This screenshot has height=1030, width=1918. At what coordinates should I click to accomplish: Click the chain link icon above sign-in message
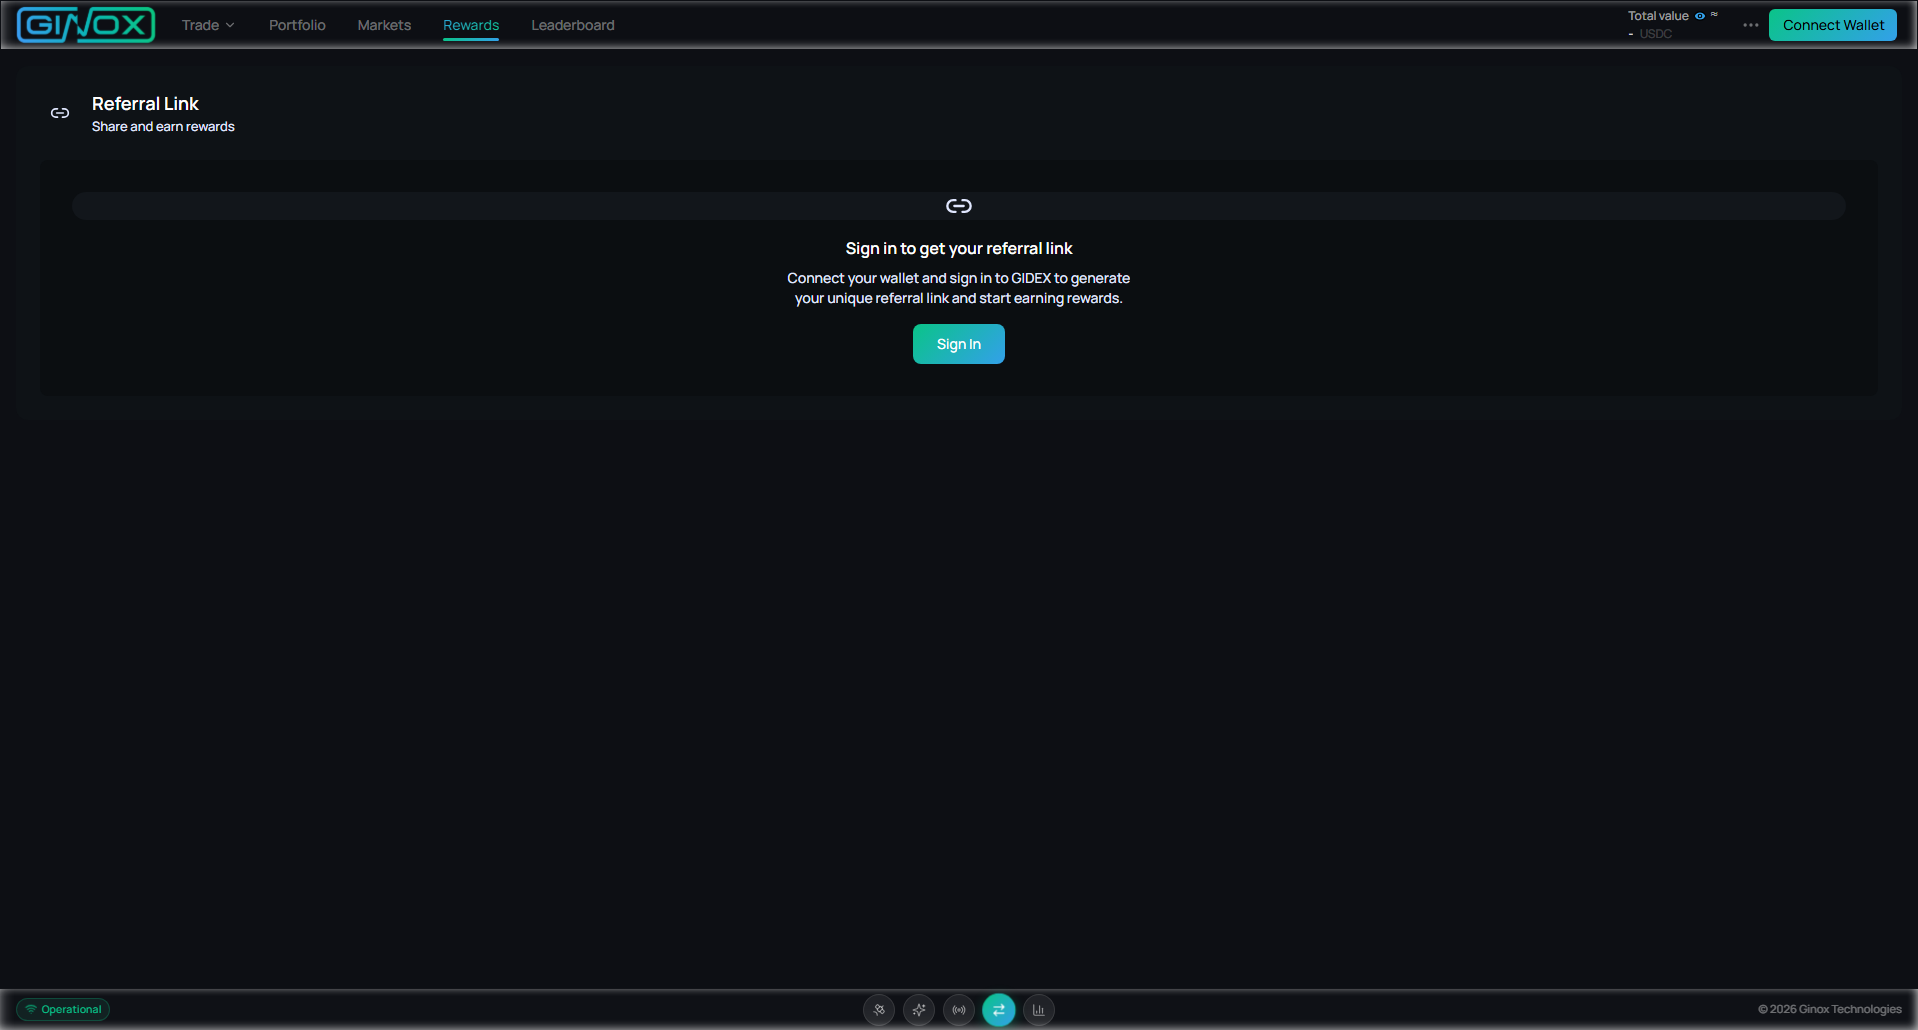pos(959,206)
